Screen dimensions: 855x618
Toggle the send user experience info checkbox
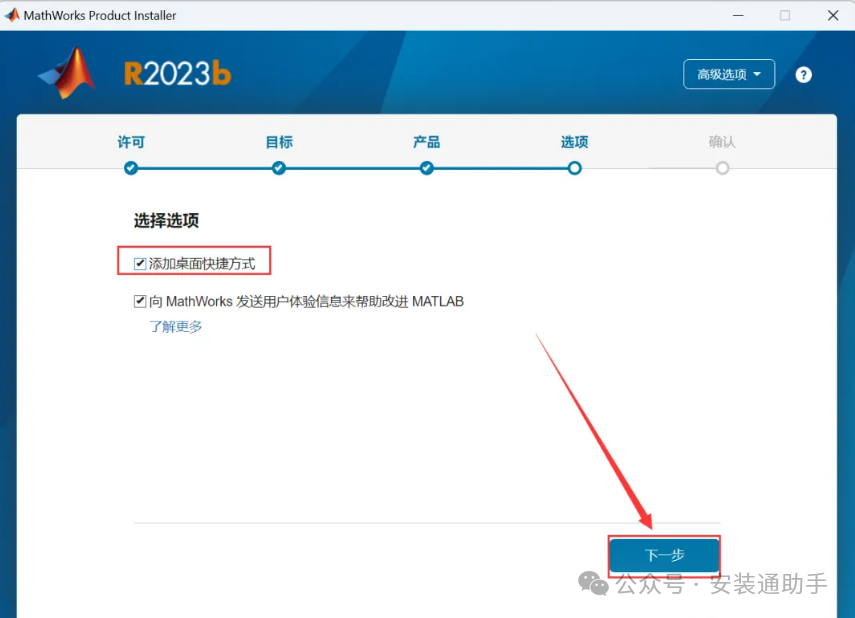140,301
